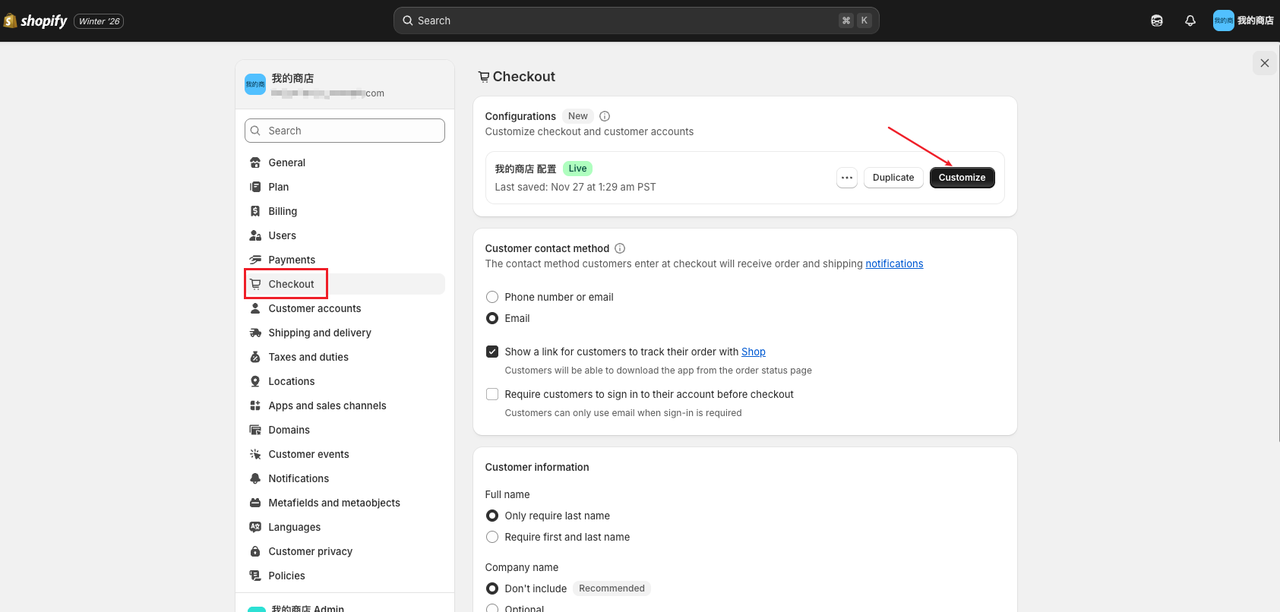This screenshot has height=612, width=1280.
Task: Open the Shopify inbox icon in the header
Action: [x=1157, y=20]
